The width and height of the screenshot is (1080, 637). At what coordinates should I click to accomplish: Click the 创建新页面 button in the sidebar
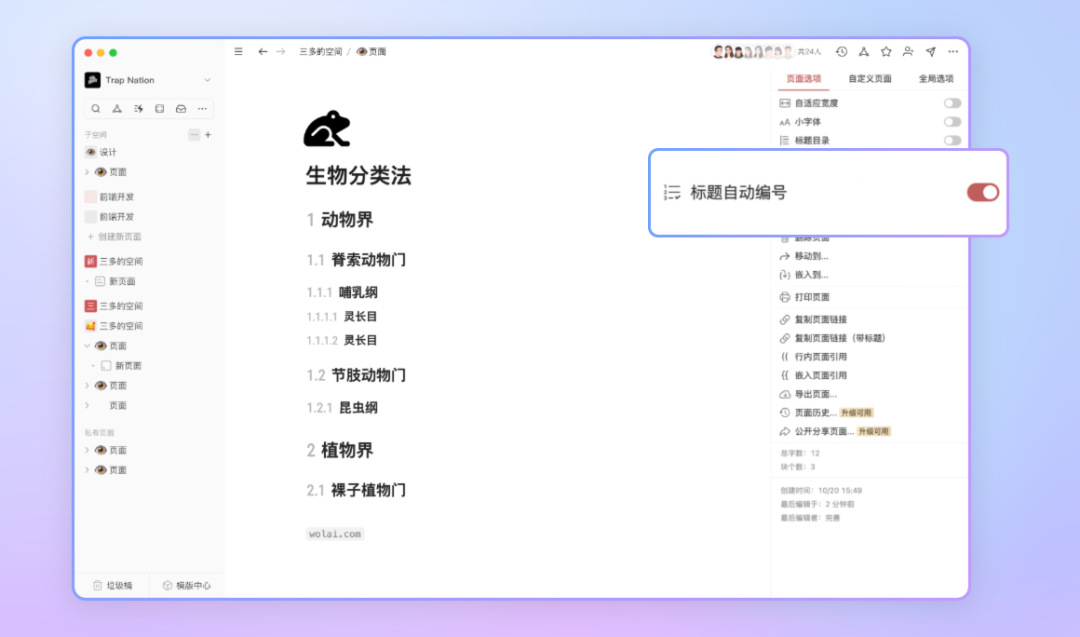[x=114, y=237]
